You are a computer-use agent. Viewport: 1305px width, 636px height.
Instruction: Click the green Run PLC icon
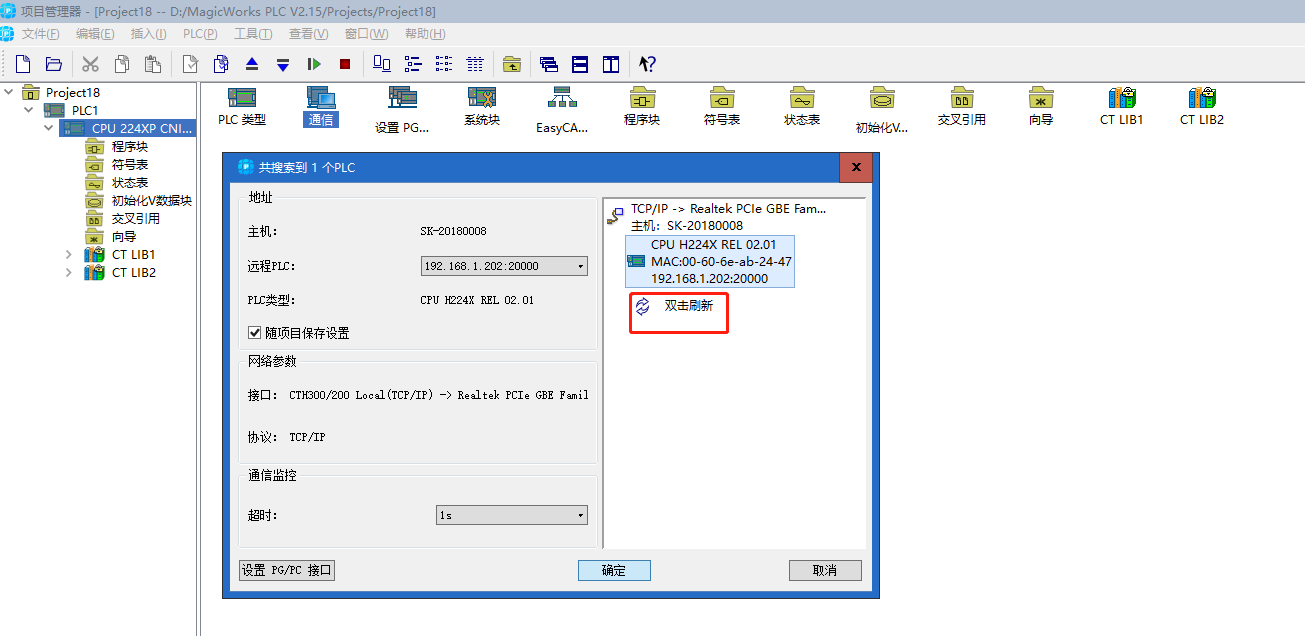pyautogui.click(x=314, y=64)
